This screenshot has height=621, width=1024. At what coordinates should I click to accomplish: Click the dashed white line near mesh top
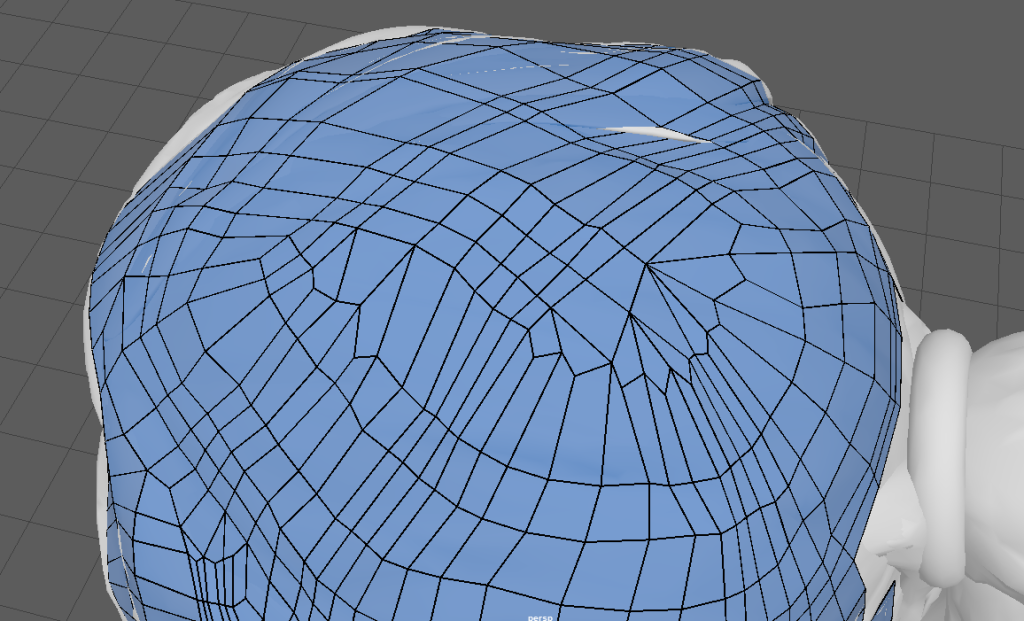point(510,71)
